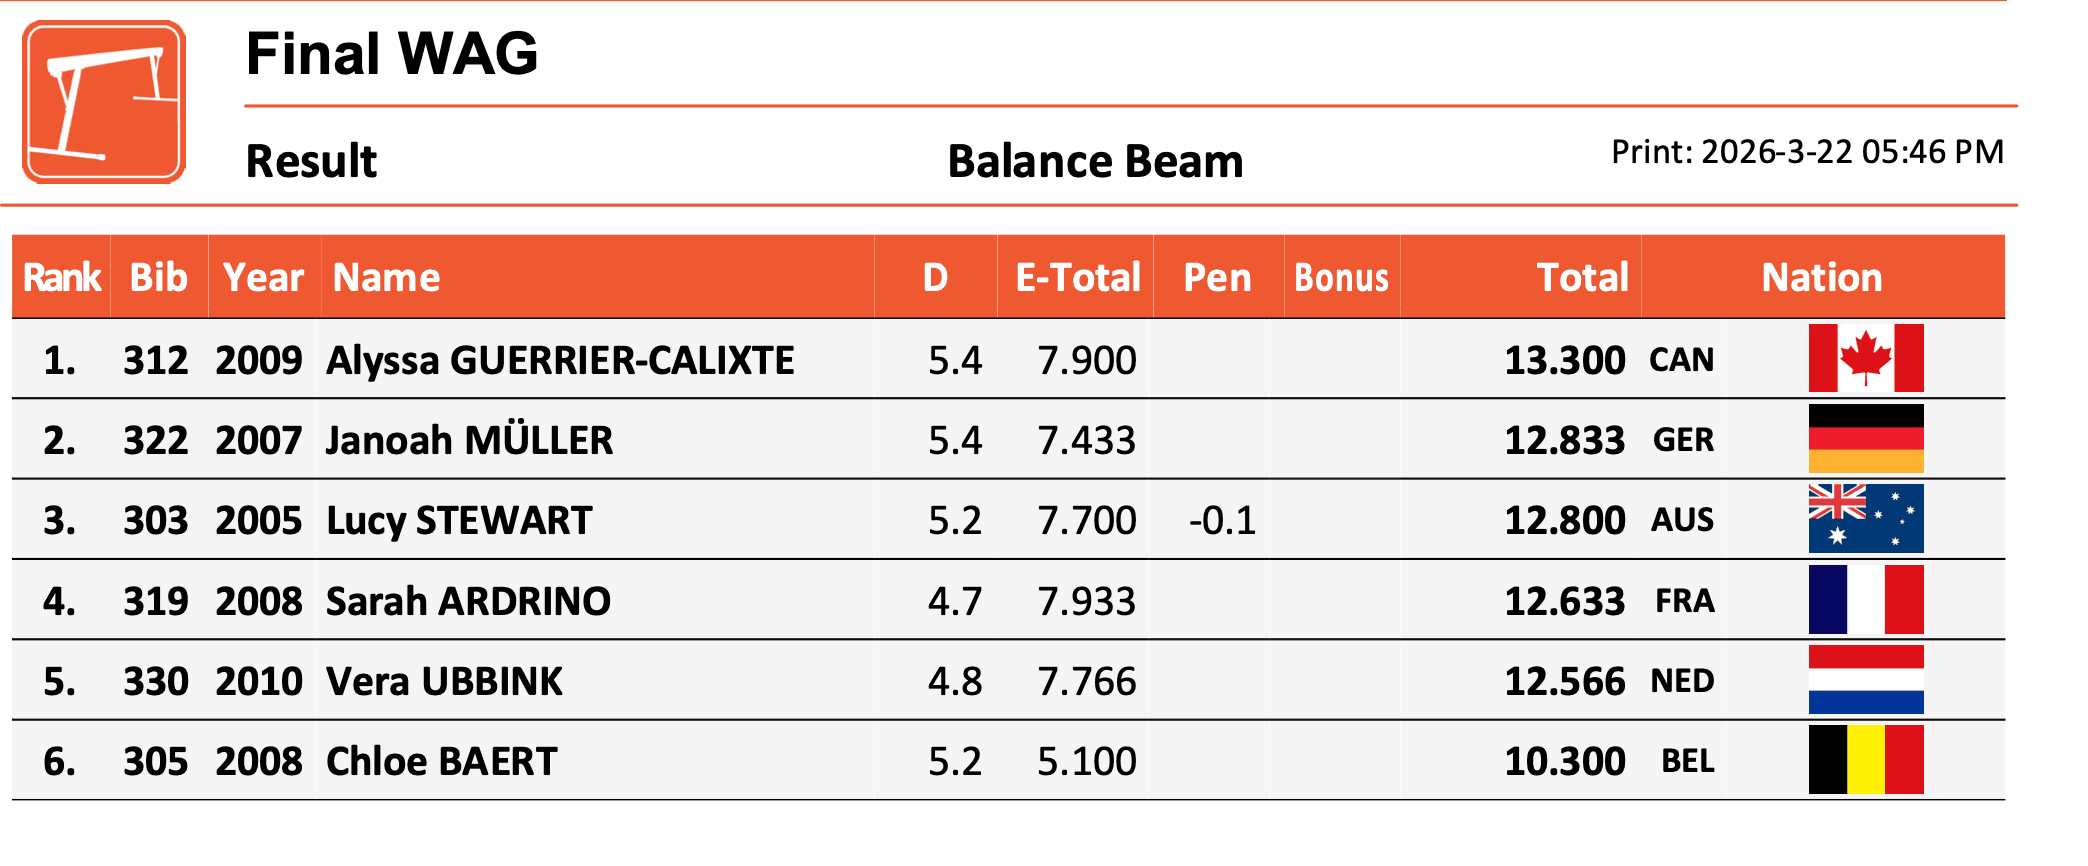Click Lucy STEWART's -0.1 penalty value
The image size is (2088, 866).
[1221, 521]
